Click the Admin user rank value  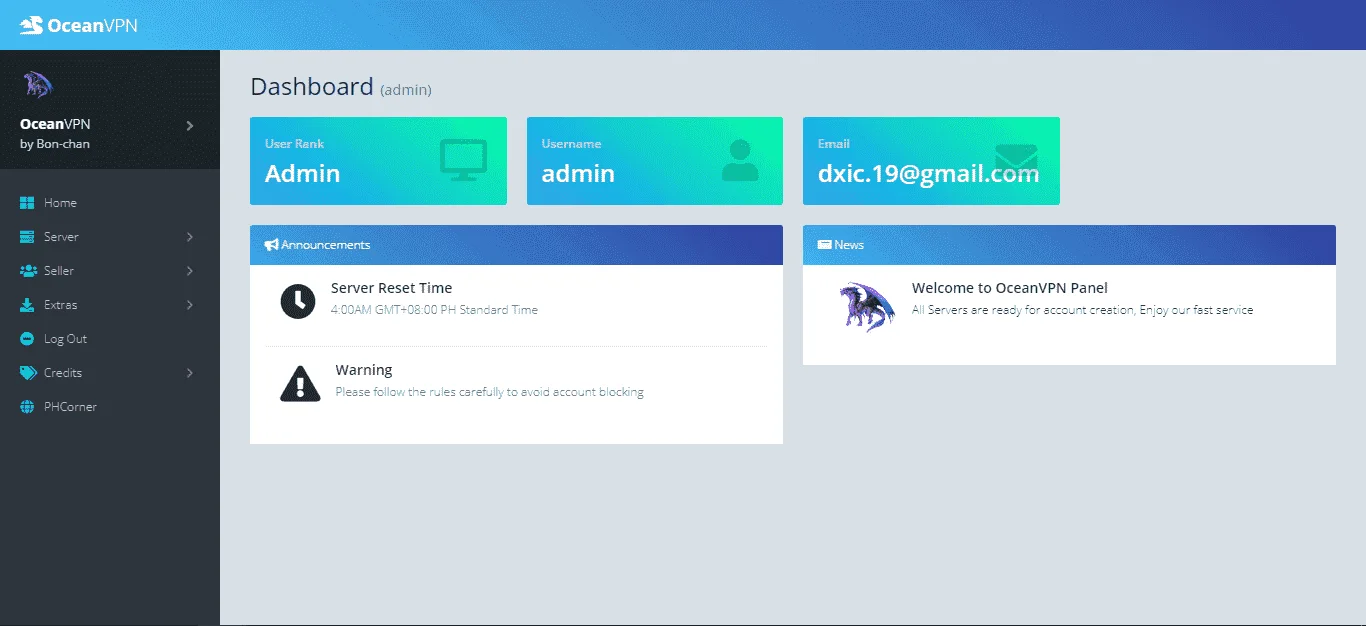click(x=302, y=173)
